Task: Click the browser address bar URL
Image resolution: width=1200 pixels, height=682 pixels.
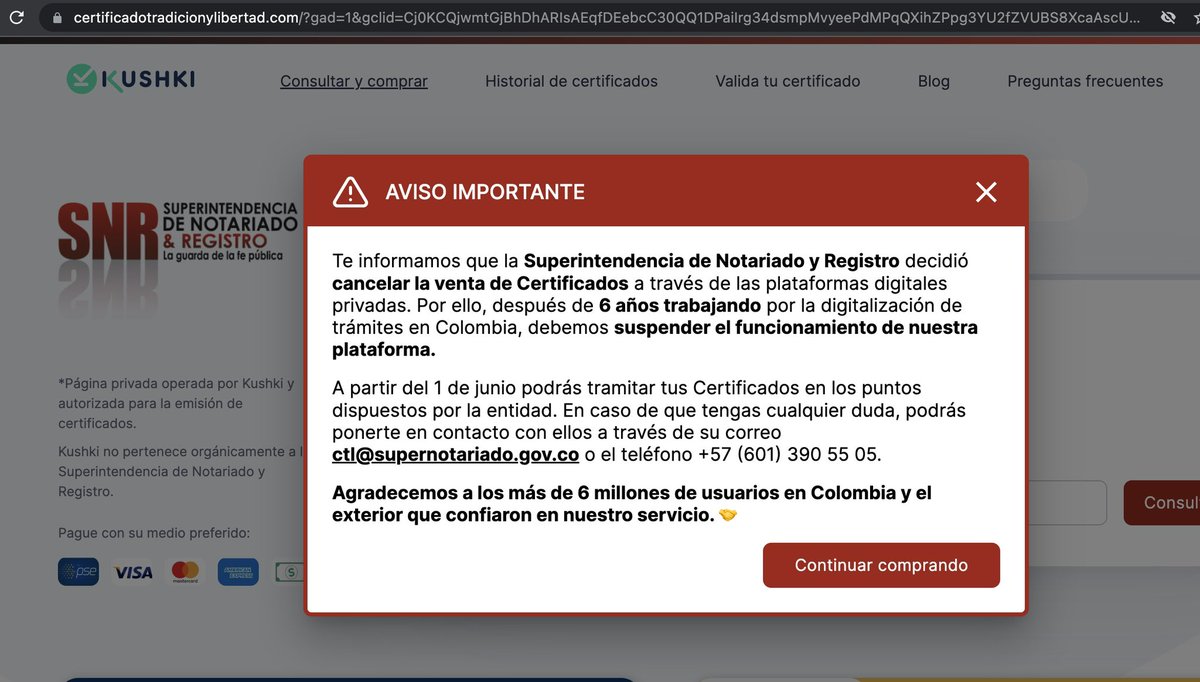Action: point(607,18)
